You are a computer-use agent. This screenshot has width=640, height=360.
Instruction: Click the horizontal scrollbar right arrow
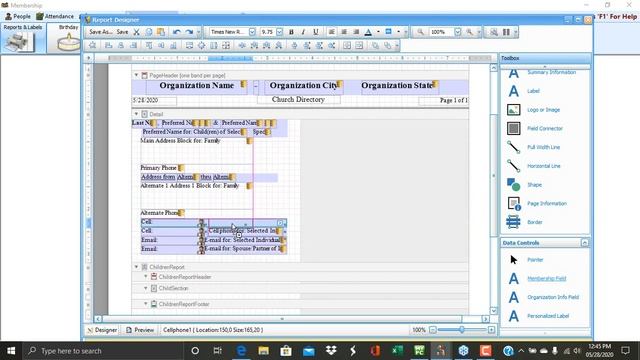485,319
